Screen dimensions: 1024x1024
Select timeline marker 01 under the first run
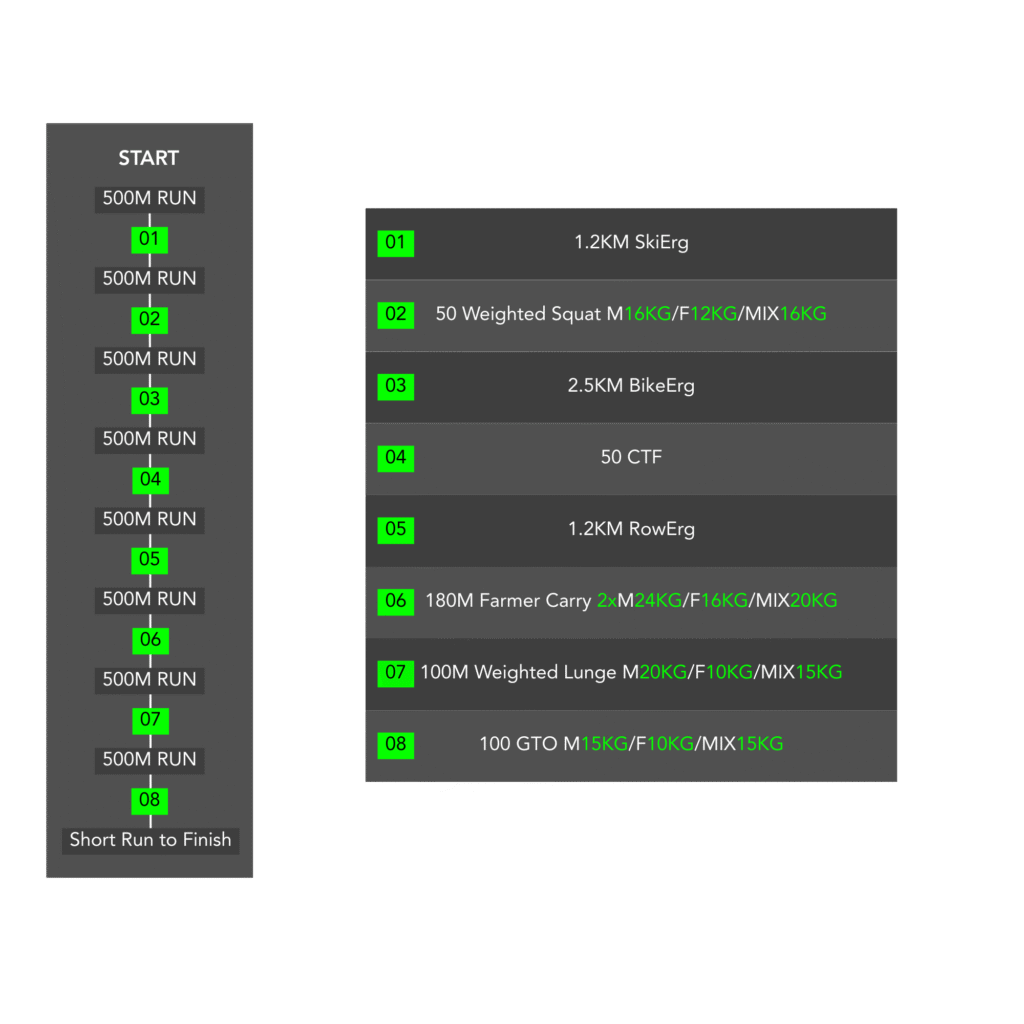point(150,239)
